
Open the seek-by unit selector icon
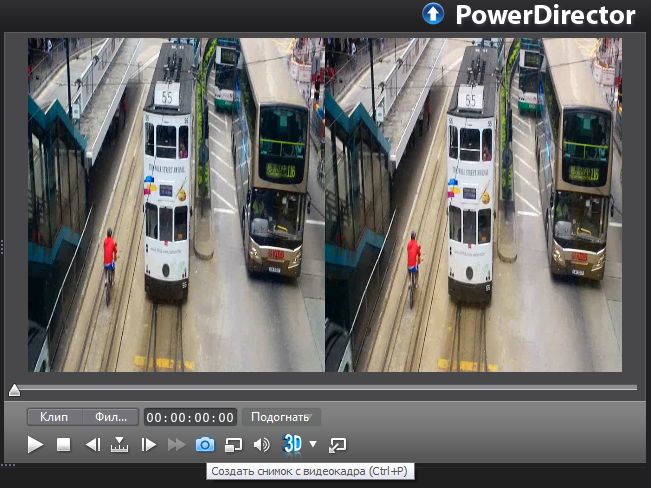(120, 445)
